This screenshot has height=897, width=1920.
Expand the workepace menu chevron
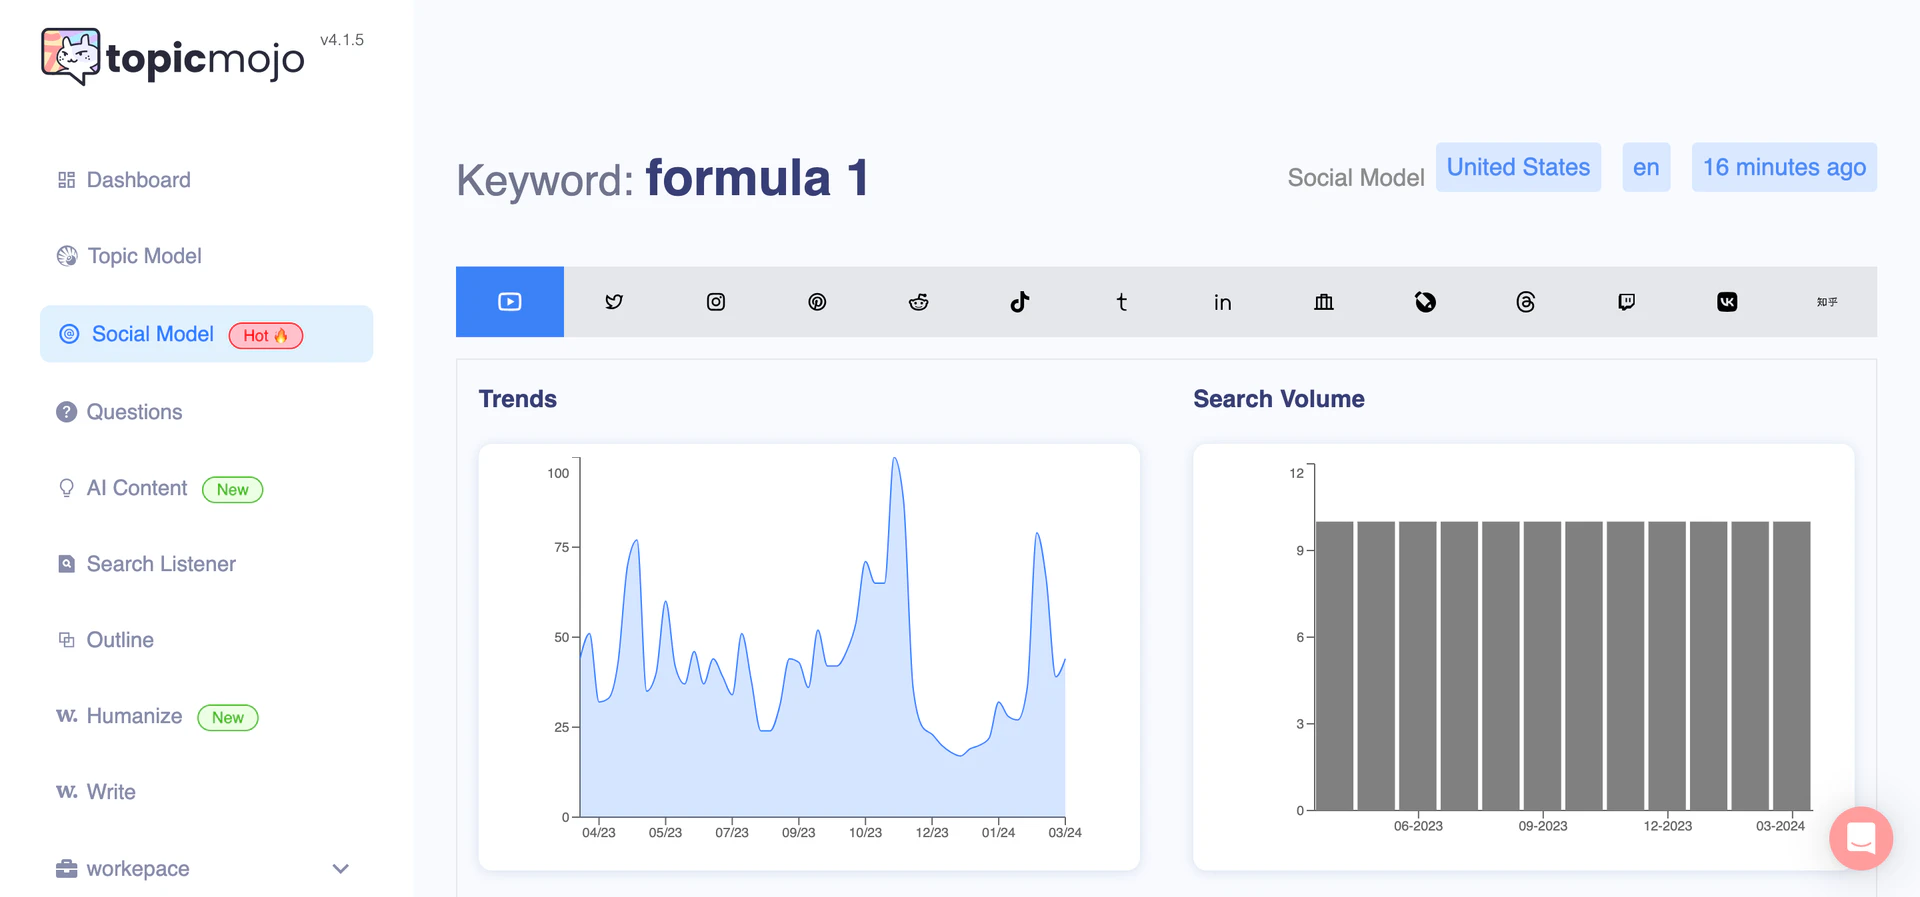(x=340, y=869)
